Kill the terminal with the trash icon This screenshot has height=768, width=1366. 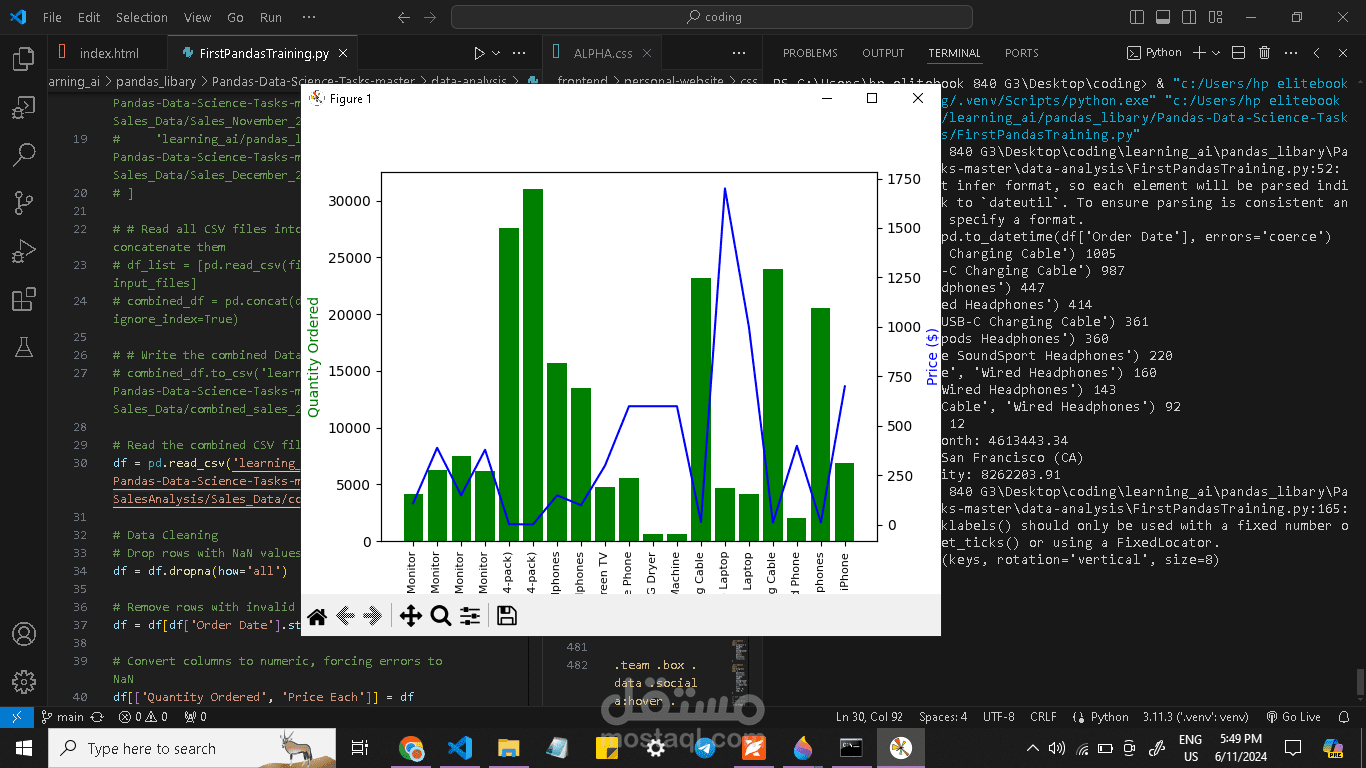click(1263, 52)
